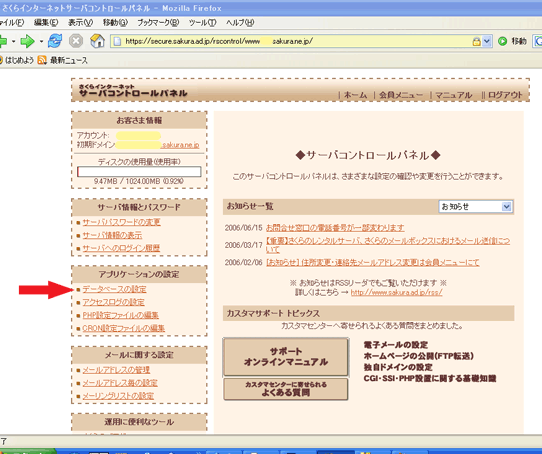The height and width of the screenshot is (454, 542).
Task: Click the よくある質問 button
Action: click(x=286, y=389)
